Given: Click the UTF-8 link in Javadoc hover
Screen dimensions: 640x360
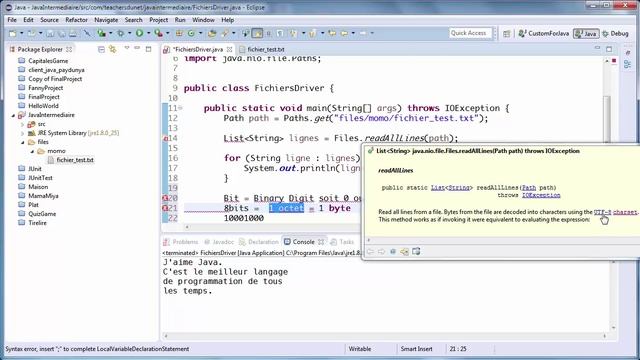Looking at the screenshot, I should coord(602,212).
